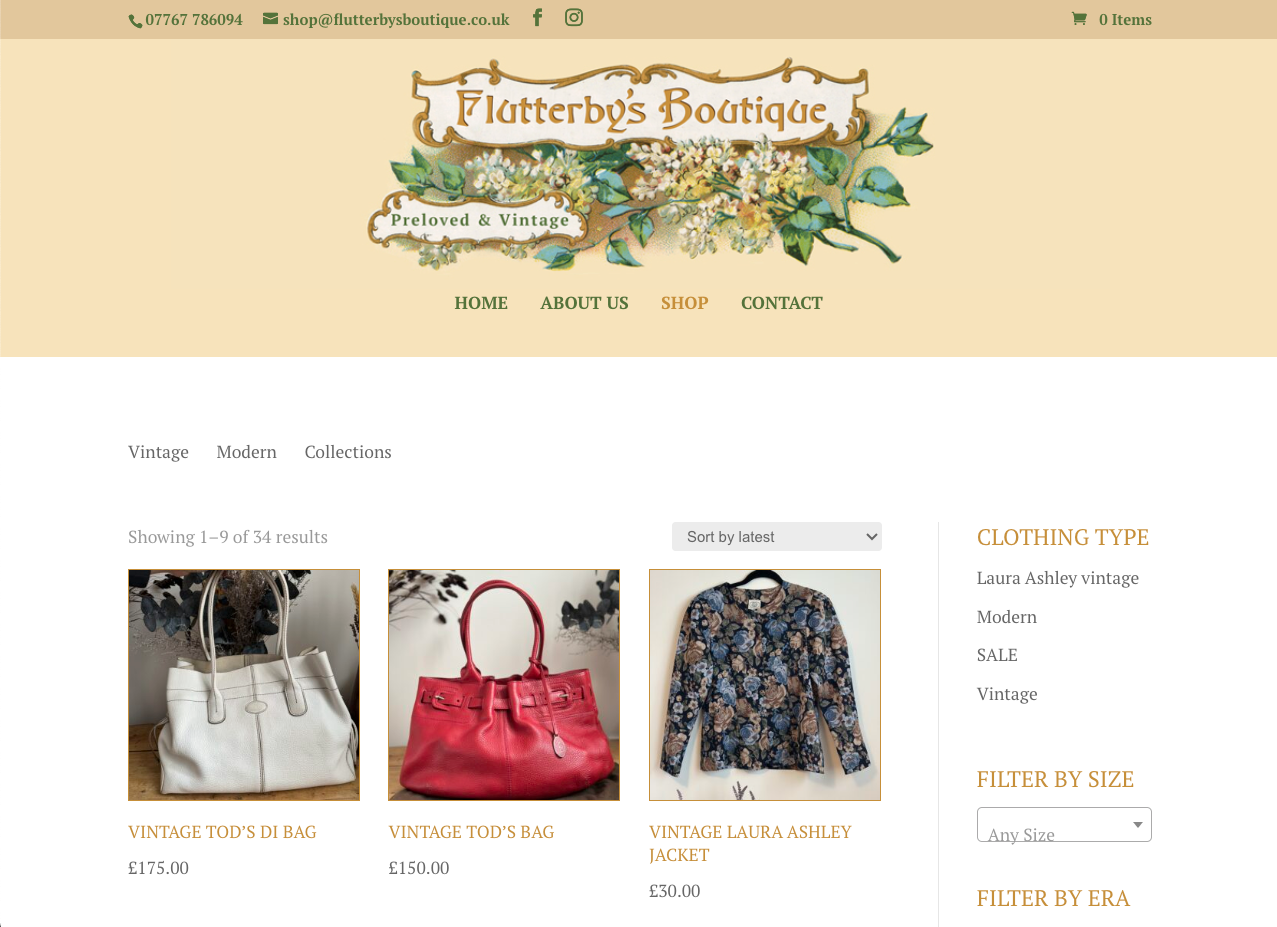
Task: Open the Vintage Tod's Di Bag title
Action: pos(222,832)
